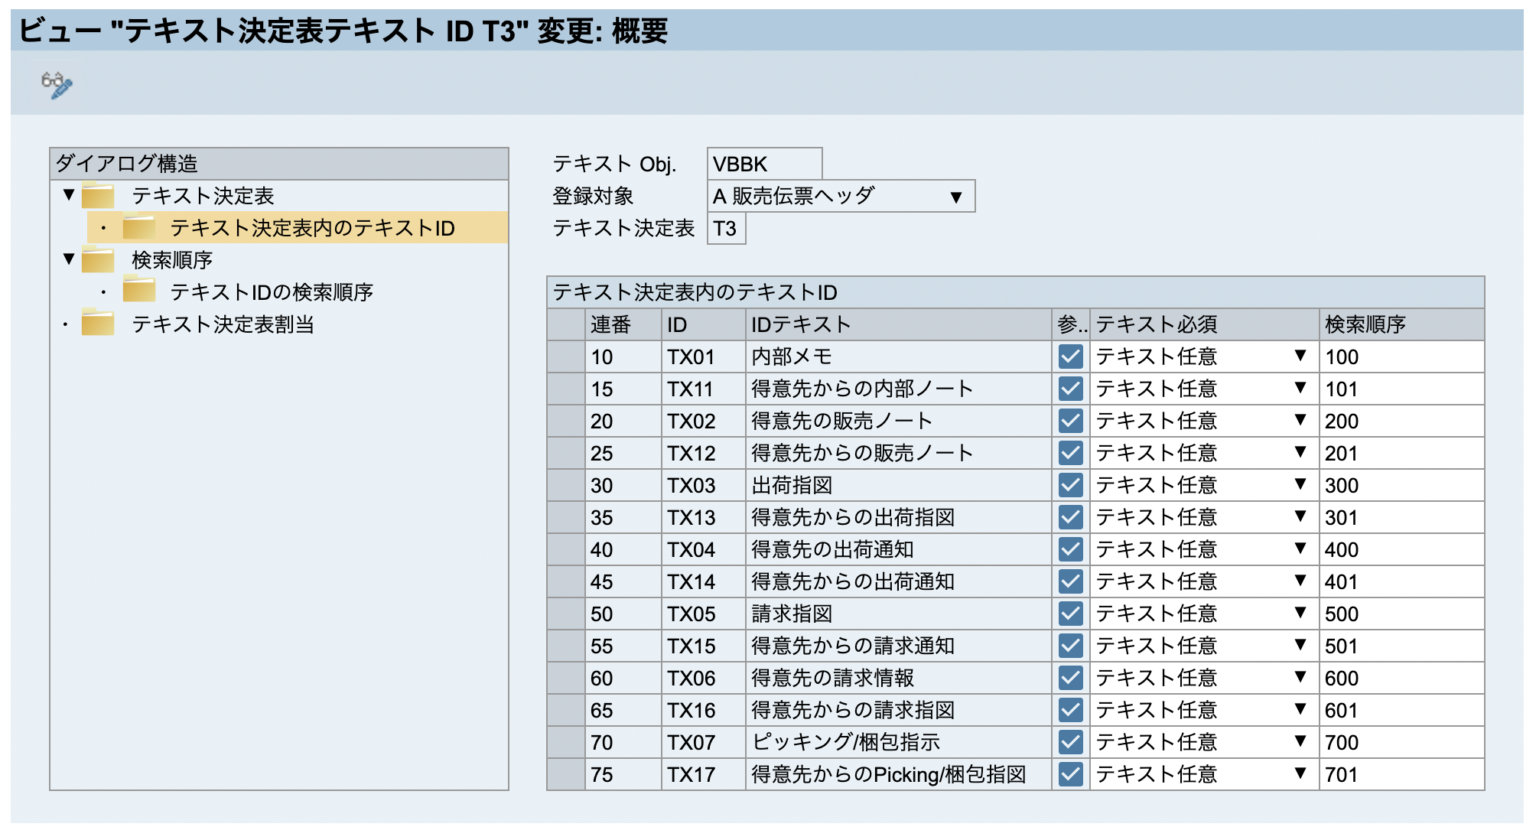Open the テキスト必須 dropdown for TX02
Screen dimensions: 1536x840
click(1300, 420)
